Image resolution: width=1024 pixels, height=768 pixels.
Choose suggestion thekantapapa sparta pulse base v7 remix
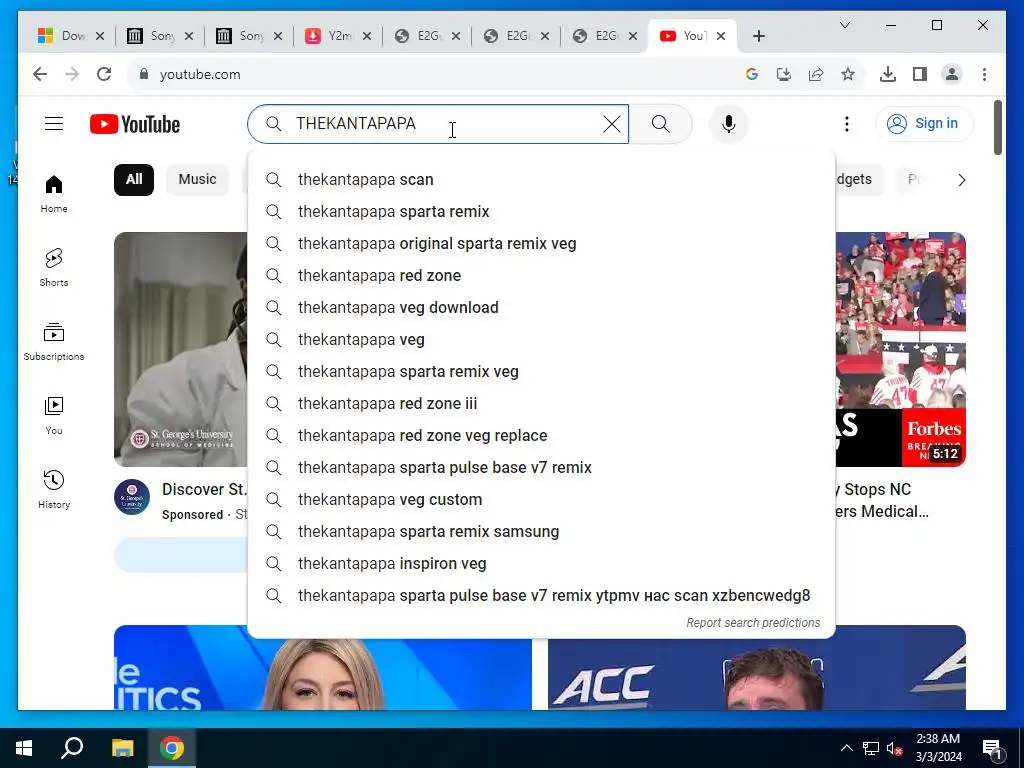(x=541, y=468)
